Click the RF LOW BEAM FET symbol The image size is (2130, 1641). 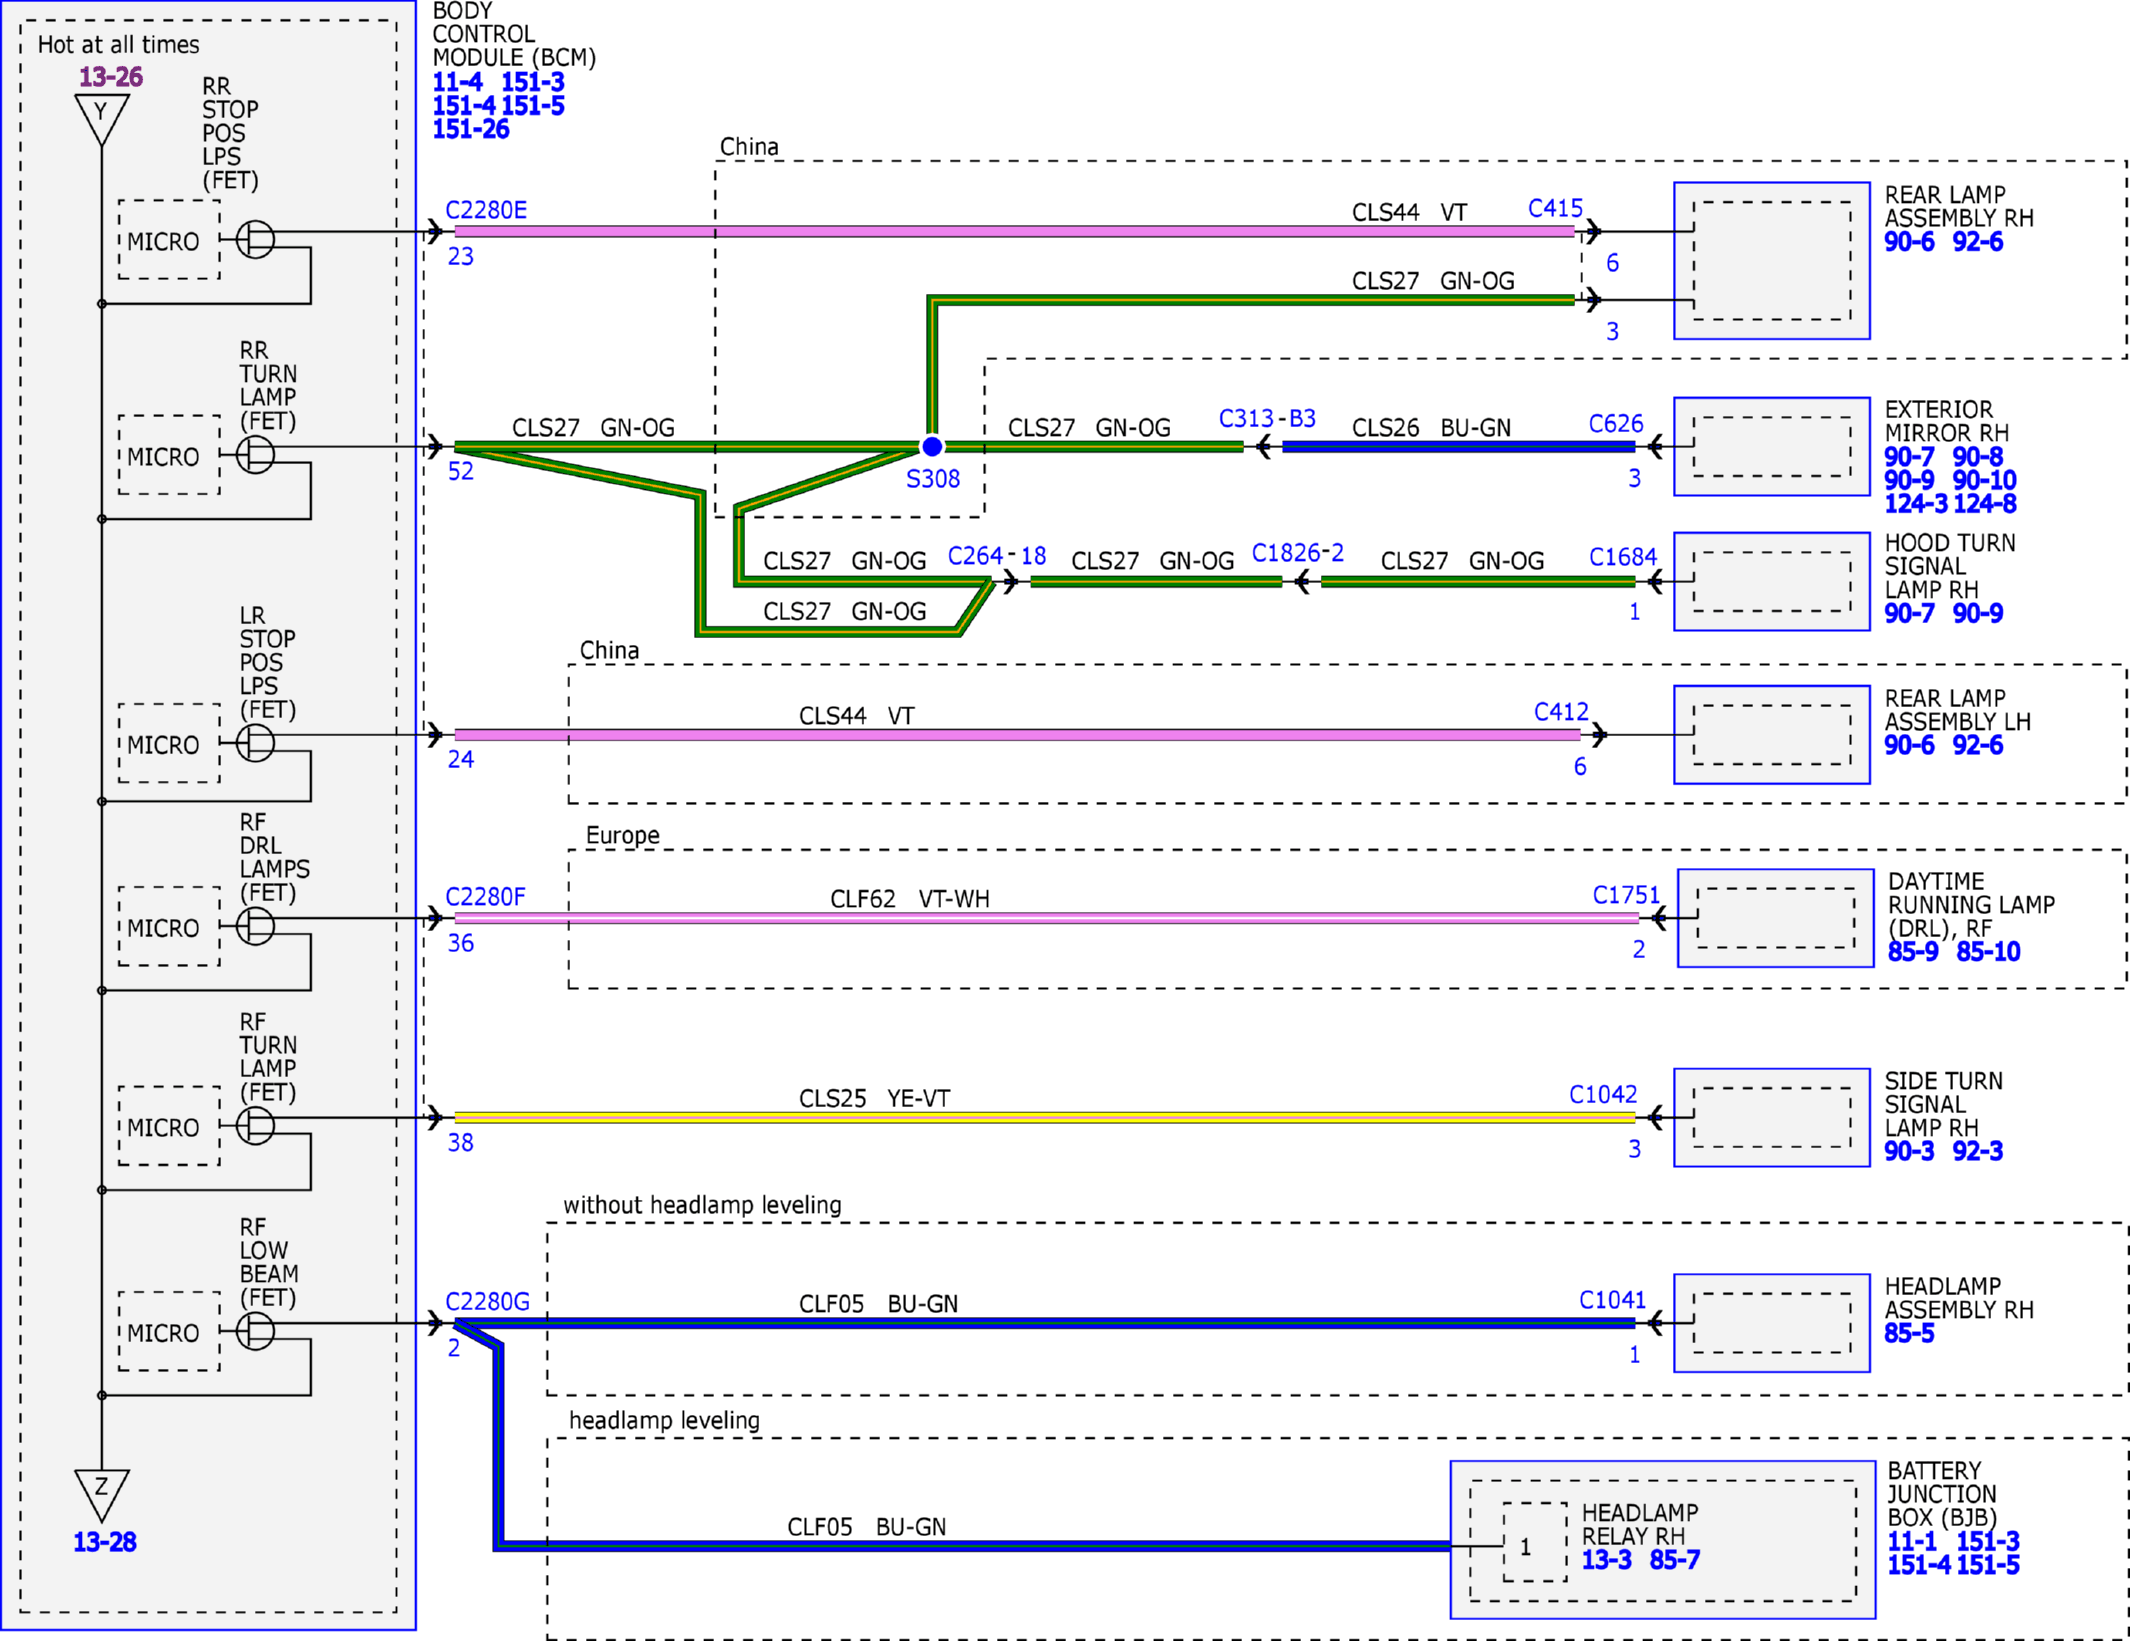(x=255, y=1331)
